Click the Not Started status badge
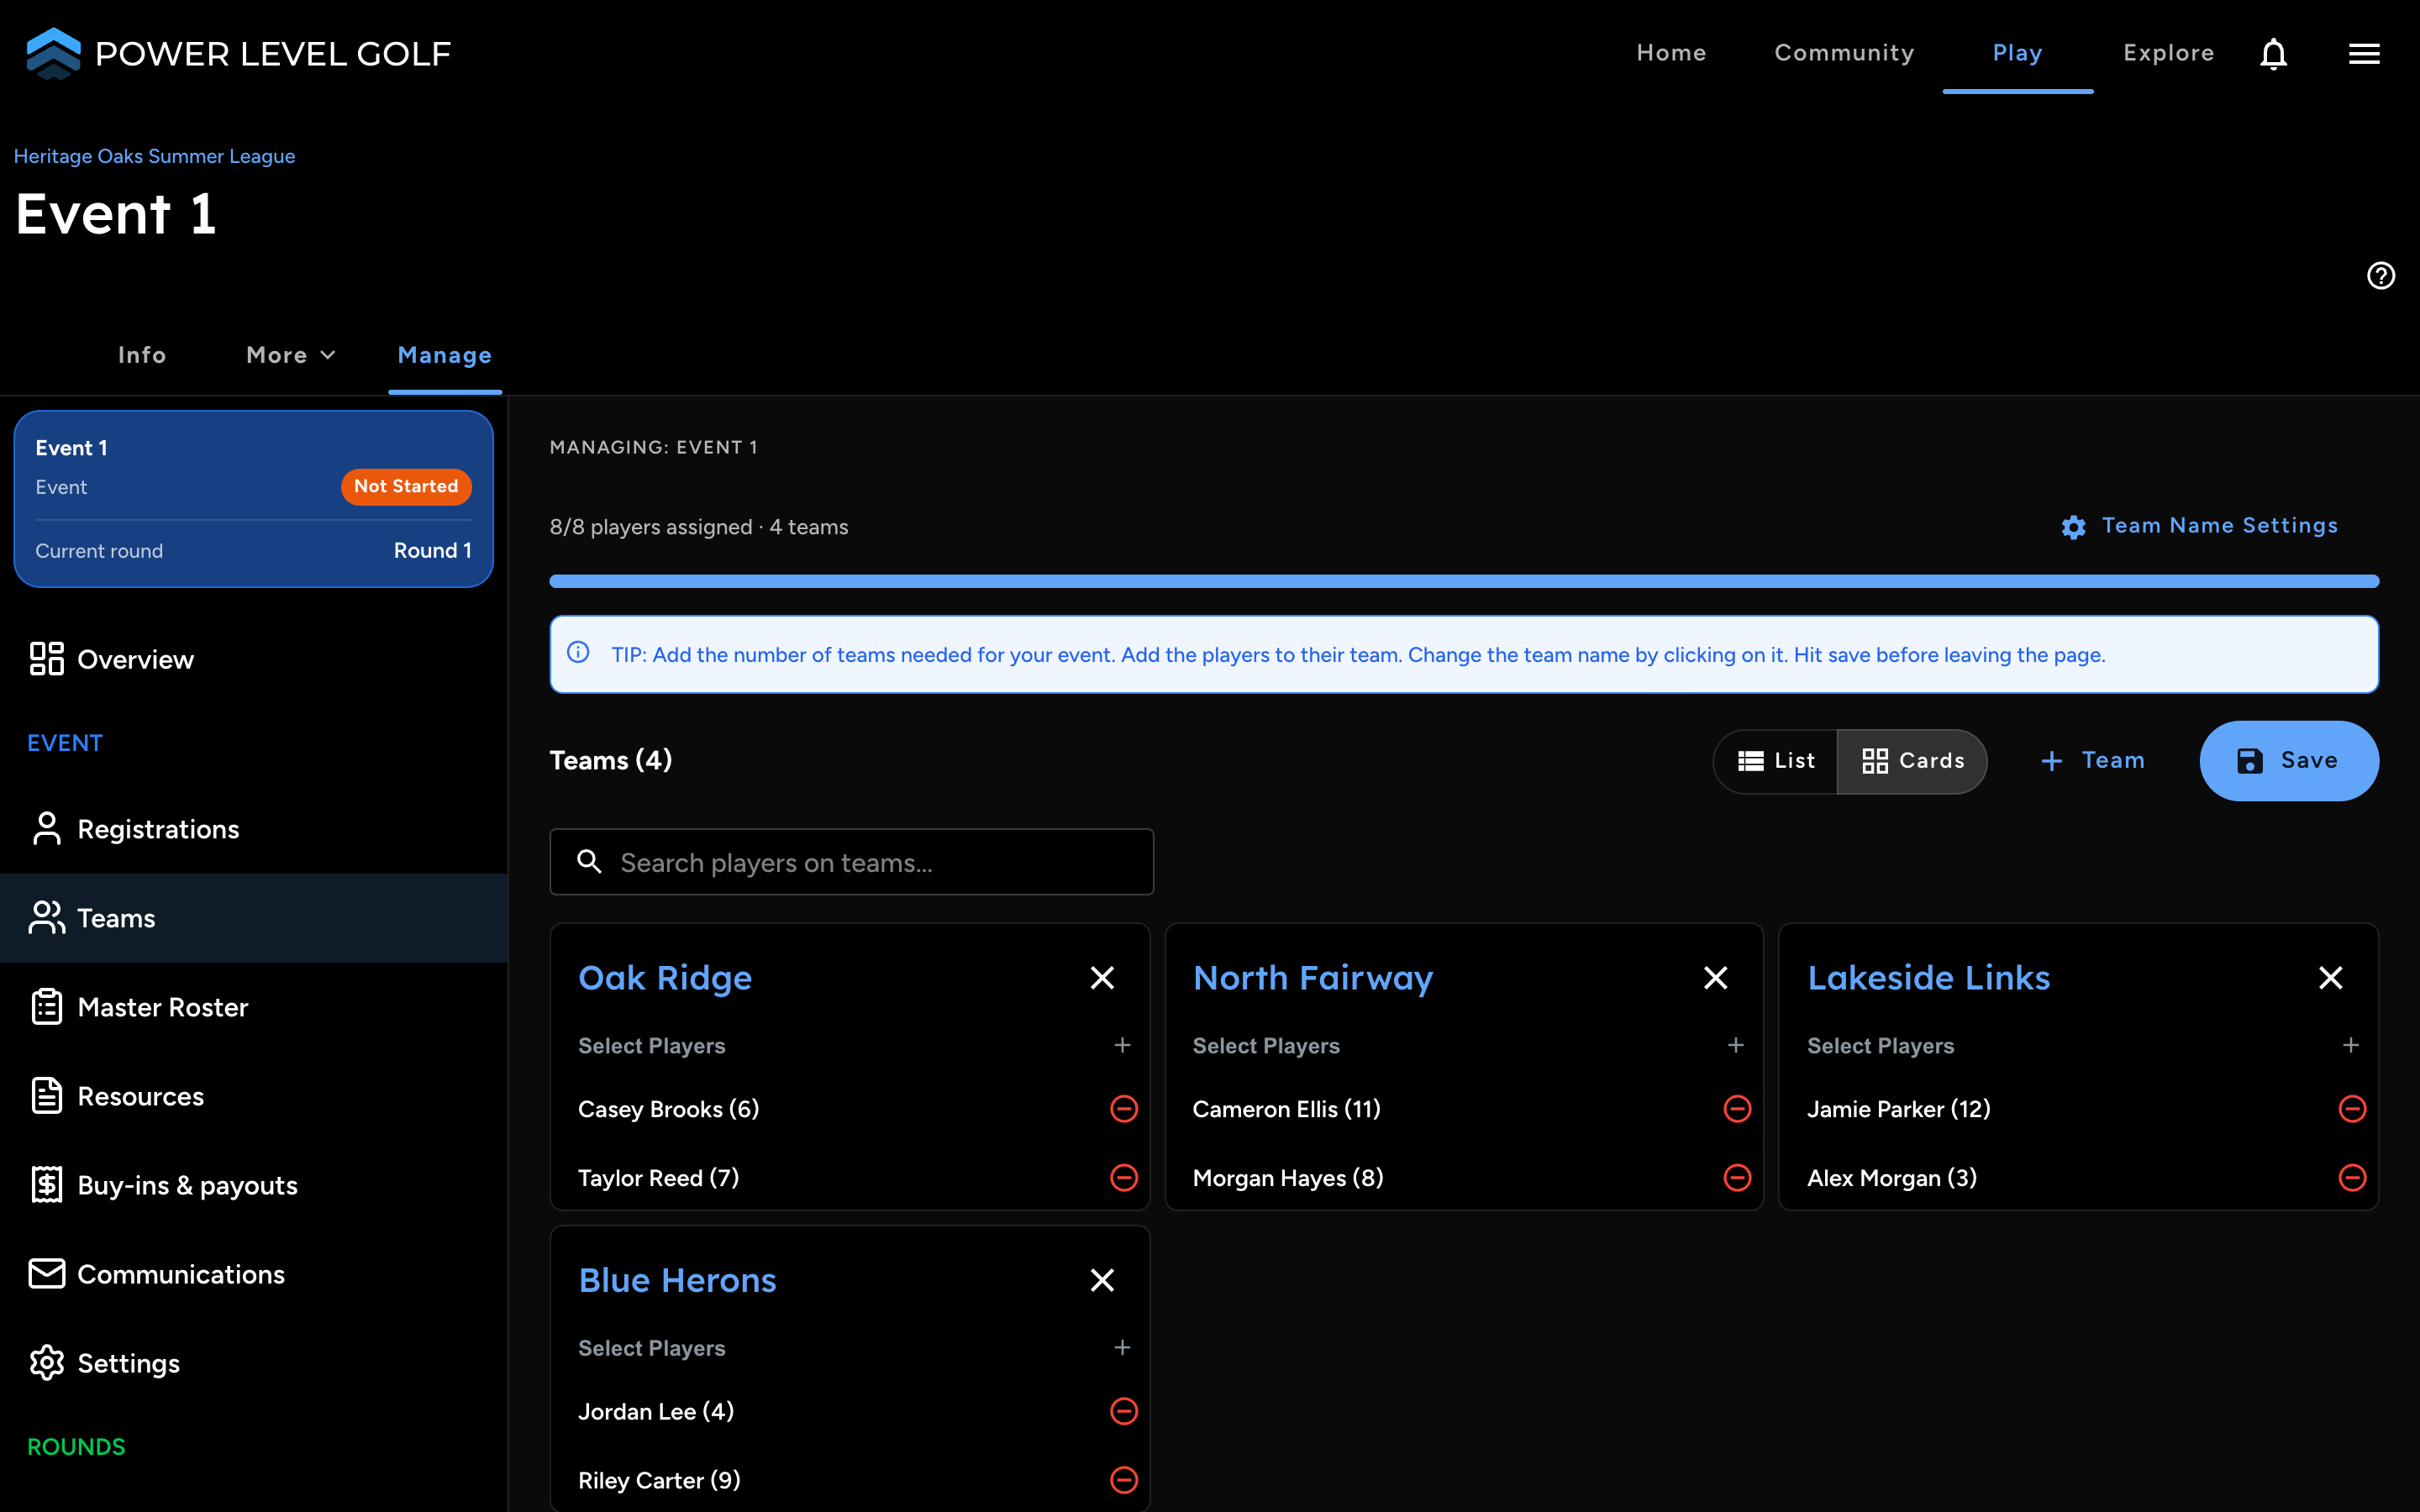Viewport: 2420px width, 1512px height. tap(406, 487)
